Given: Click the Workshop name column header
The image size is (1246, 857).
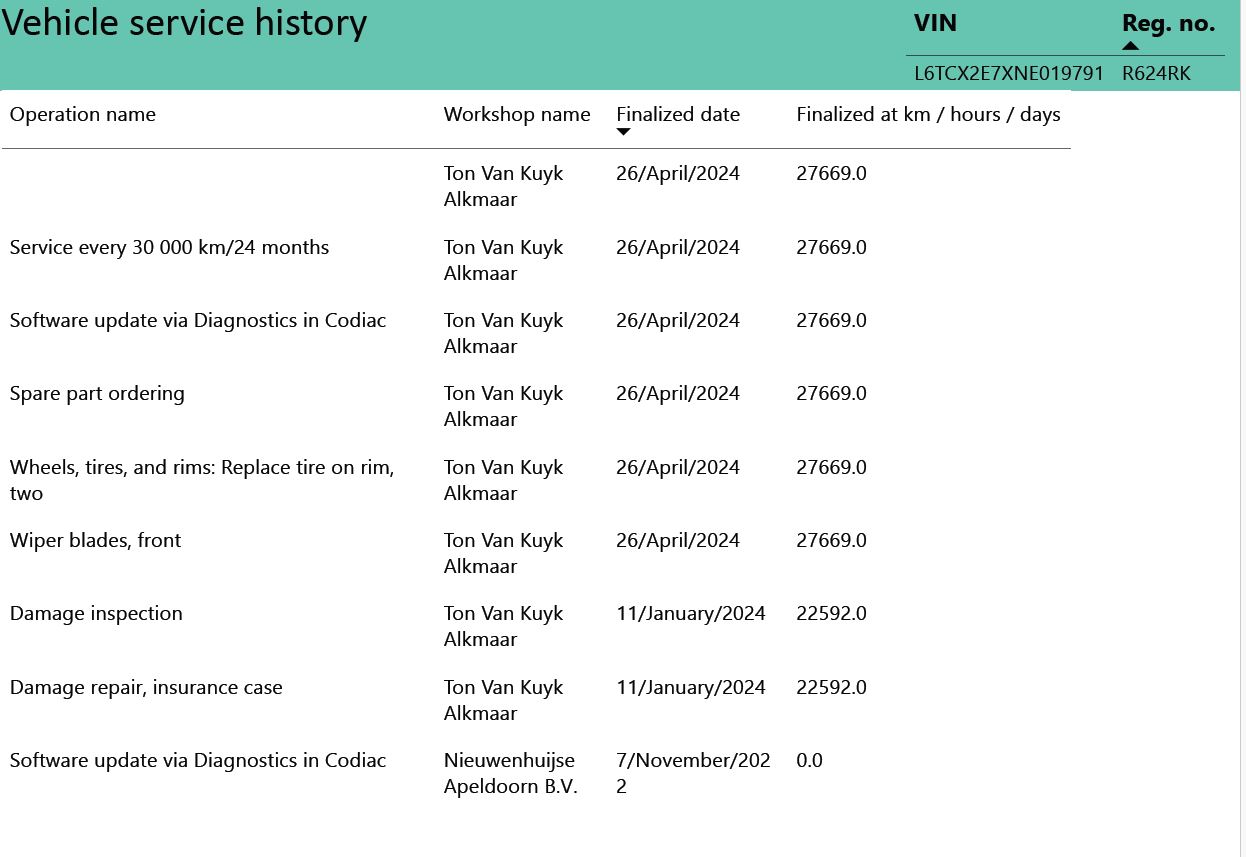Looking at the screenshot, I should pos(517,114).
